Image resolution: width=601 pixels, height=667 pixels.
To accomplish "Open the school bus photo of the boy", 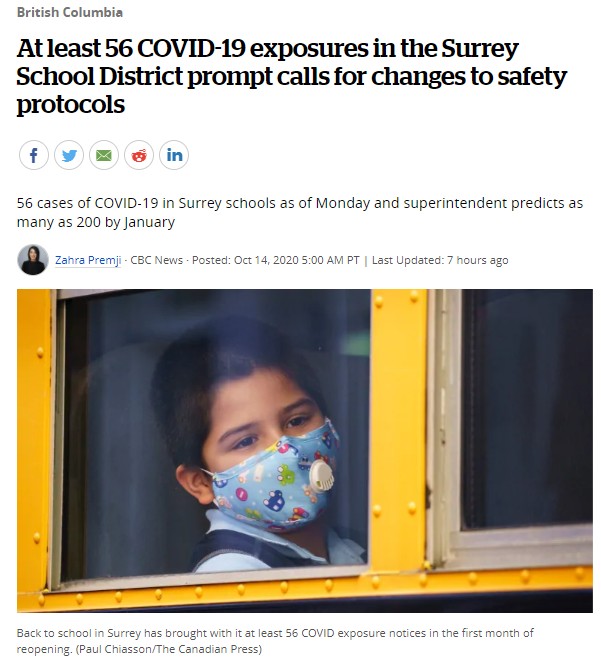I will 305,451.
